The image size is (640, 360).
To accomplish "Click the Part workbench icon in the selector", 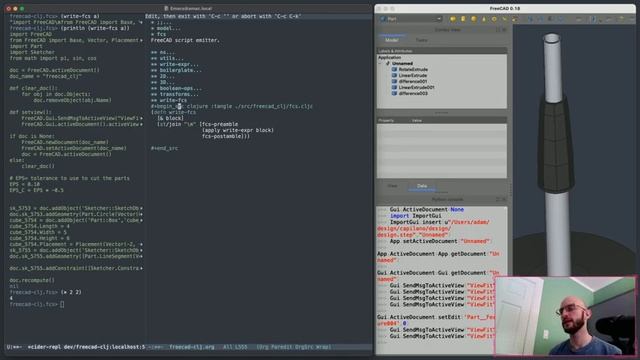I will click(x=383, y=19).
